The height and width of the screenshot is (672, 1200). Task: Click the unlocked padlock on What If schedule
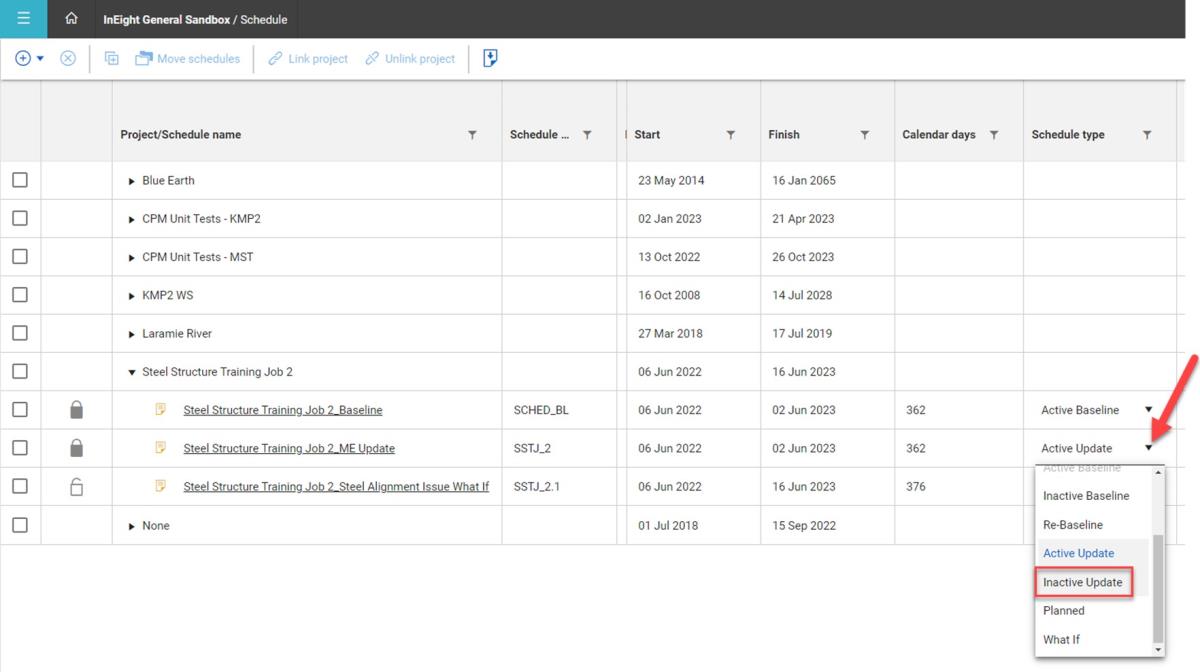tap(76, 487)
